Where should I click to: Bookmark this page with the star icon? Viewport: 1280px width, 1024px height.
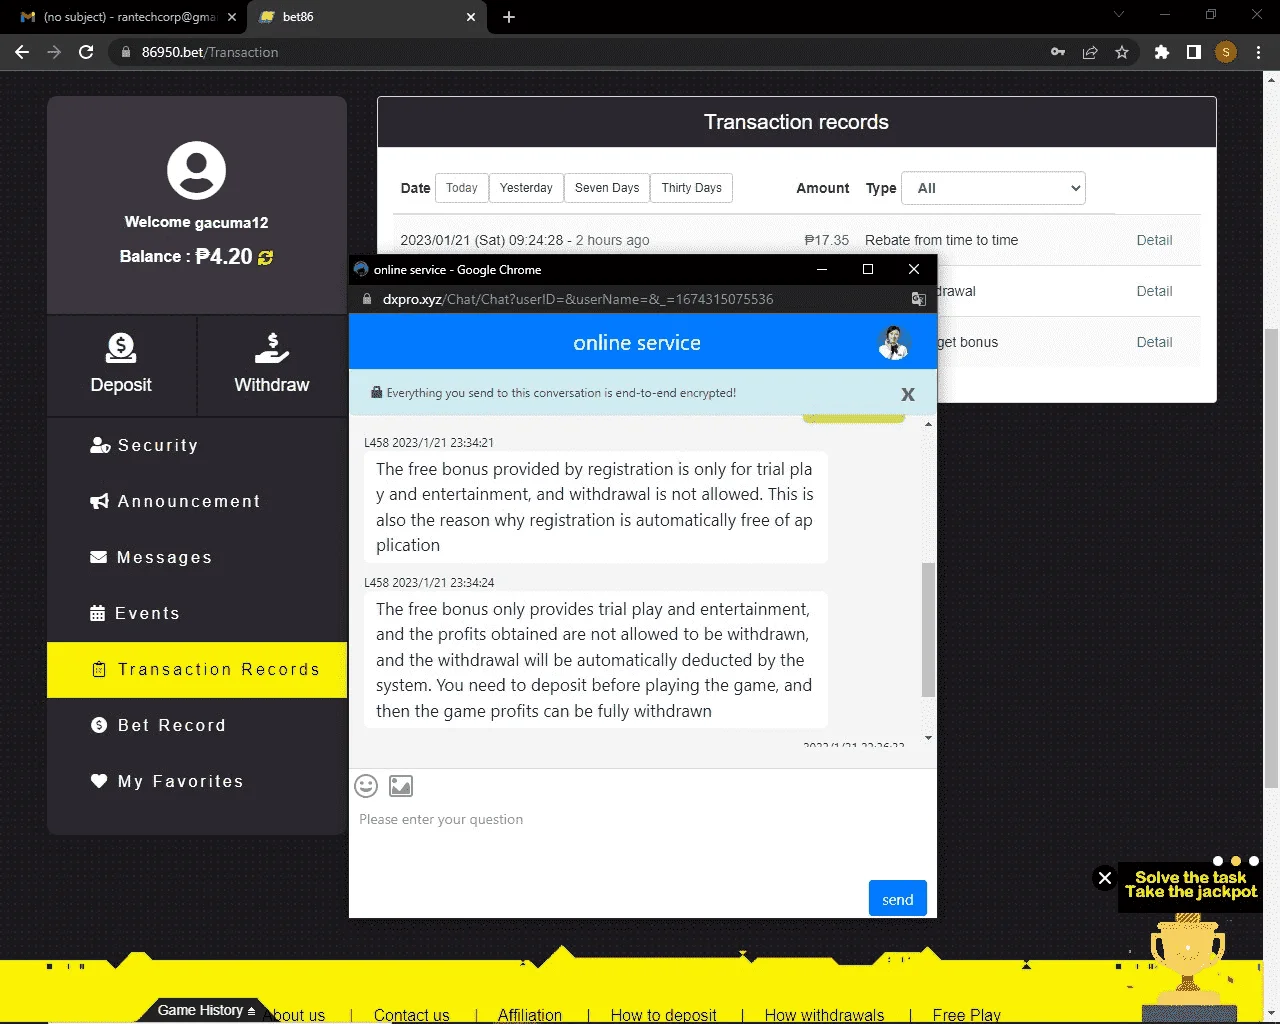click(x=1122, y=52)
